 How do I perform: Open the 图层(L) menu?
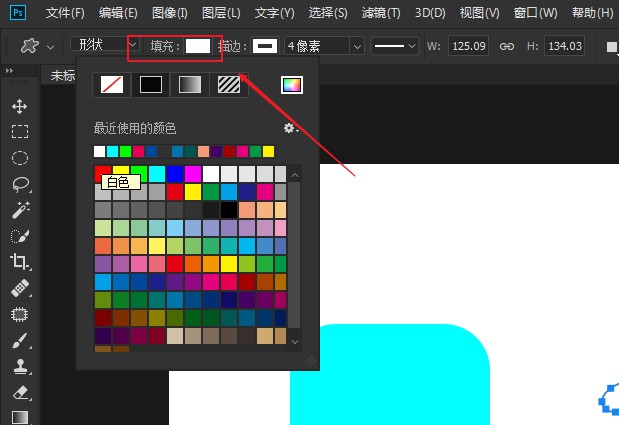221,13
